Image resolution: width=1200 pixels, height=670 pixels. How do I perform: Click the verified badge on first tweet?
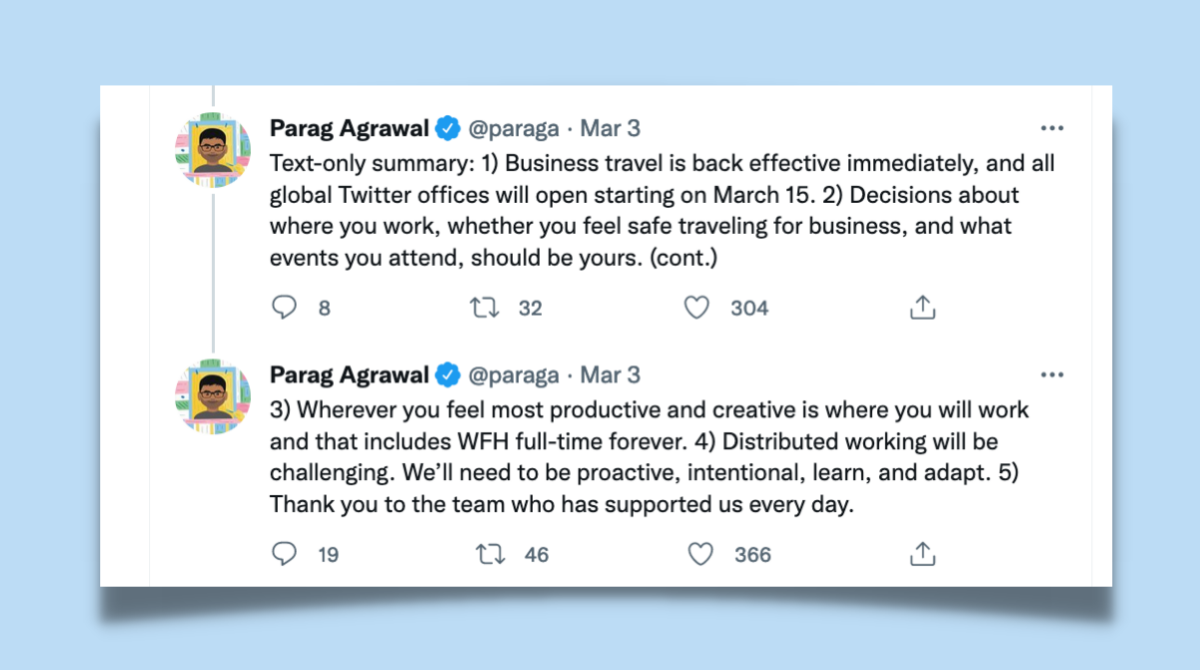[x=448, y=129]
